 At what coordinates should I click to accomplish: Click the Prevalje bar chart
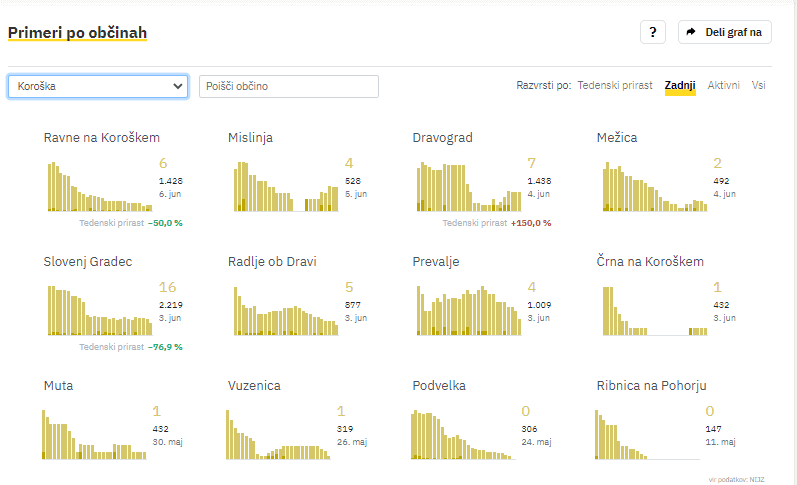(468, 310)
